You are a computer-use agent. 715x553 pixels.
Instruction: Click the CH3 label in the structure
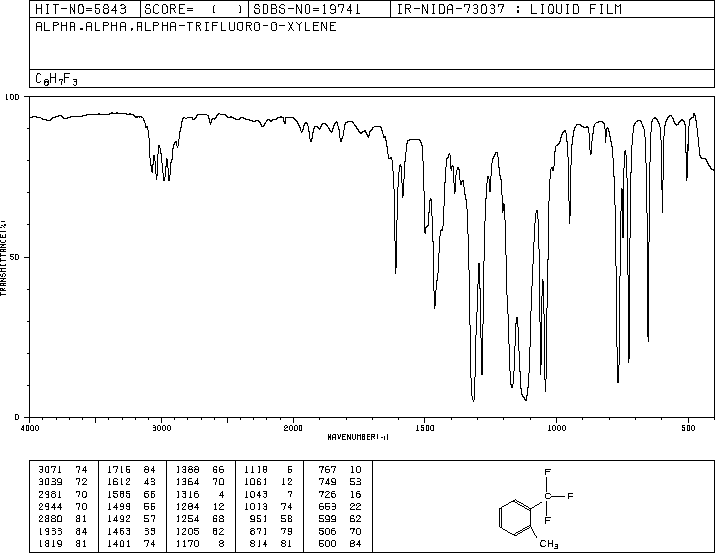tap(549, 544)
